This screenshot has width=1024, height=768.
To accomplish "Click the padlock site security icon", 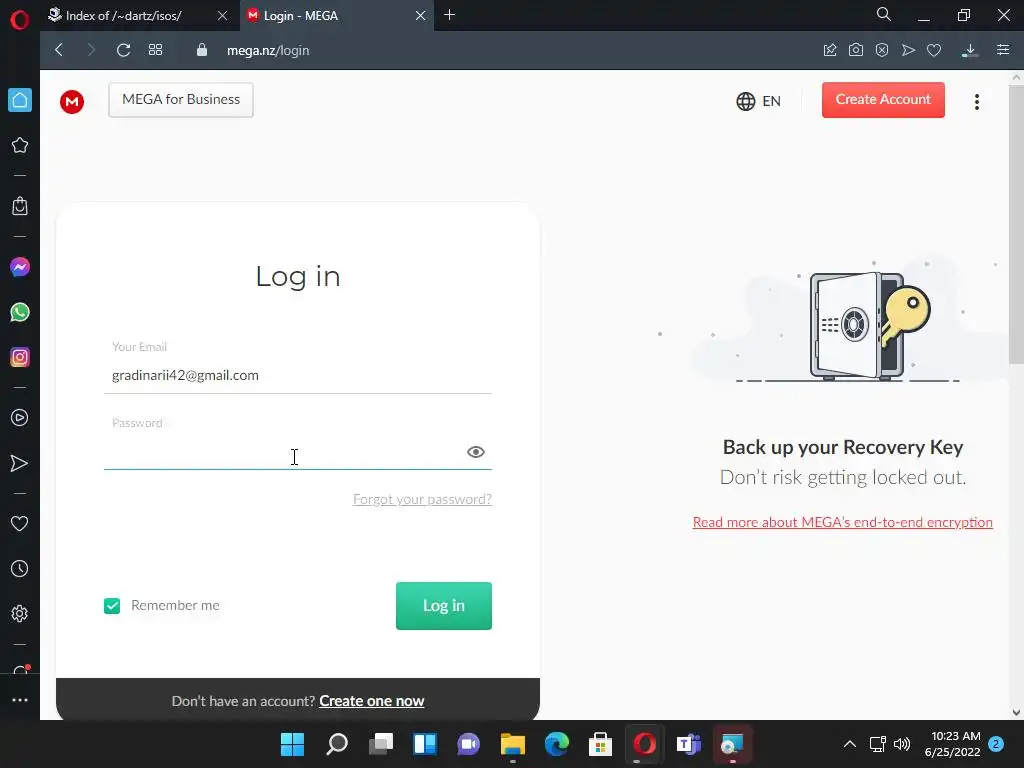I will [202, 50].
